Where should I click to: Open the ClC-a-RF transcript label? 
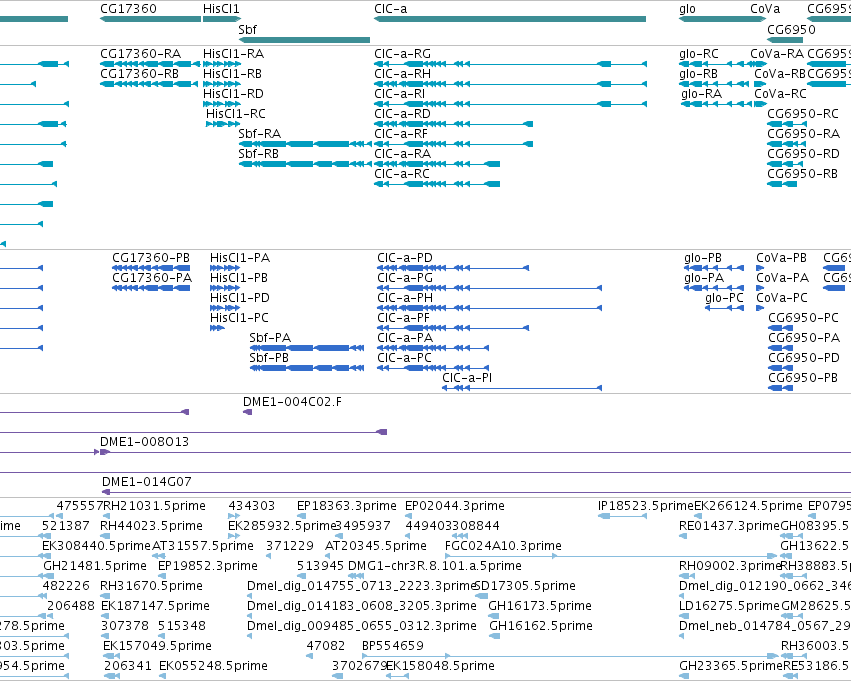401,134
